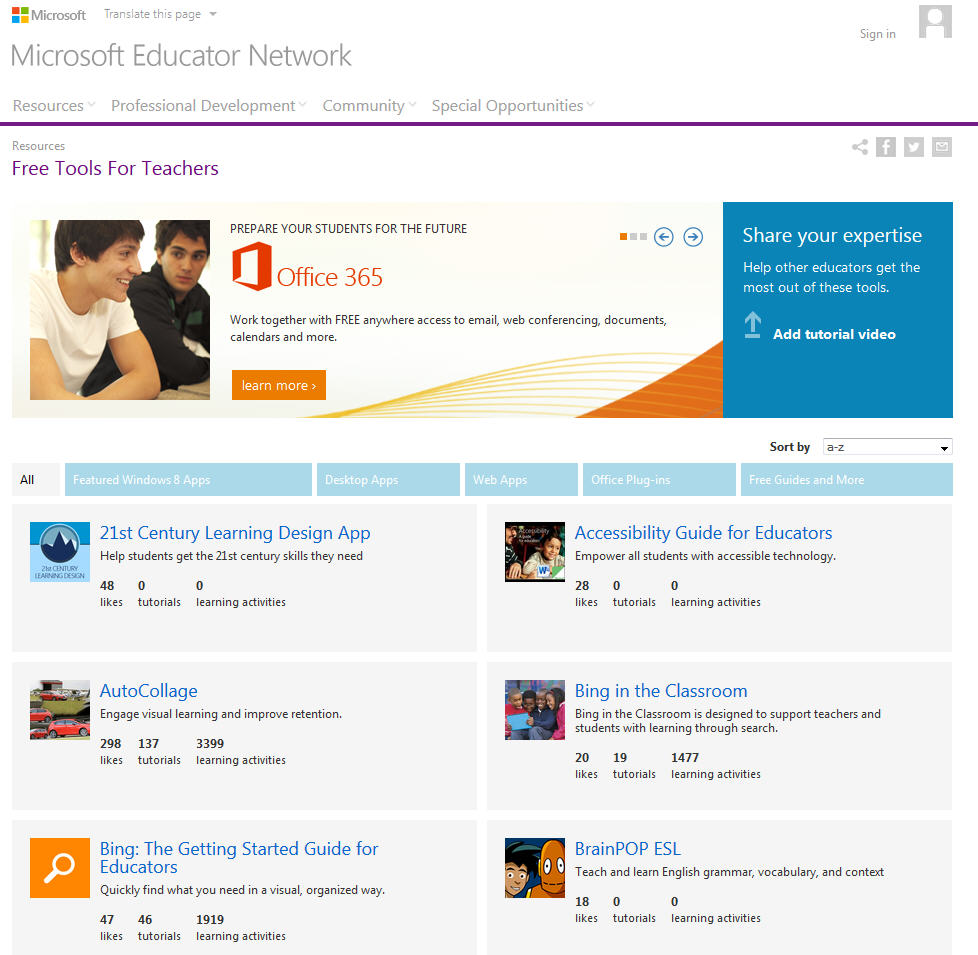The height and width of the screenshot is (955, 978).
Task: Click AutoCollage 3399 learning activities count
Action: pos(210,744)
